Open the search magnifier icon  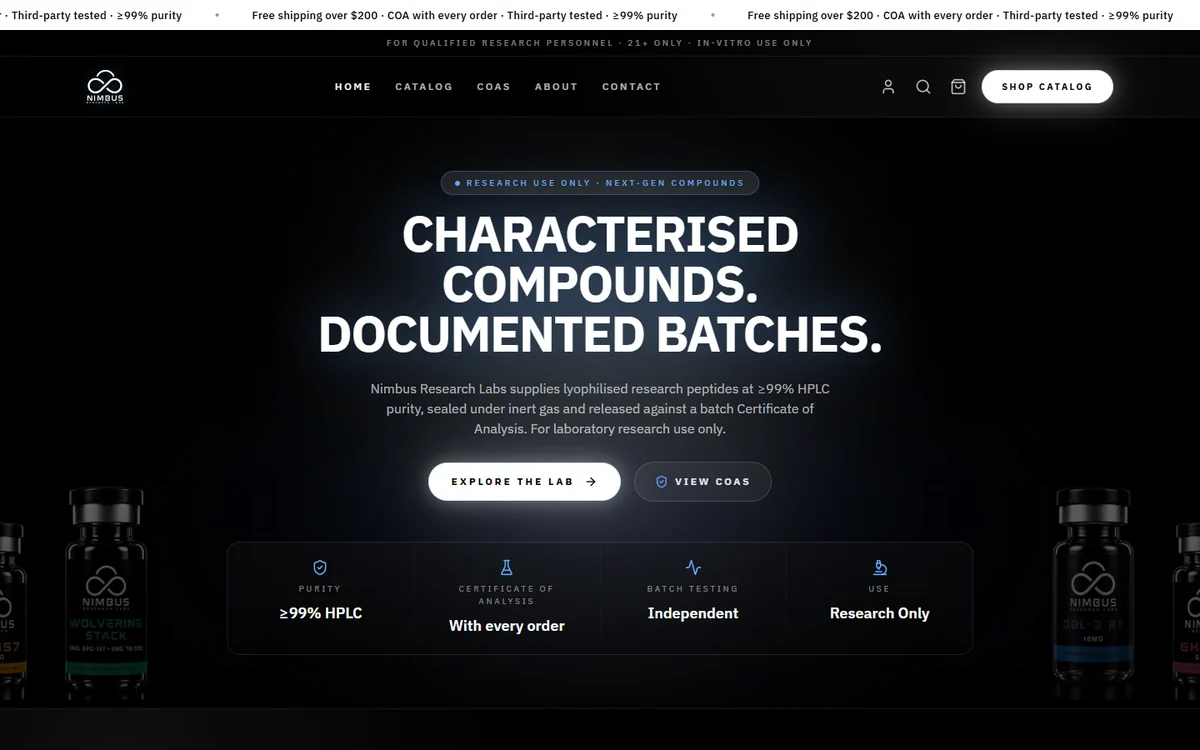coord(923,87)
